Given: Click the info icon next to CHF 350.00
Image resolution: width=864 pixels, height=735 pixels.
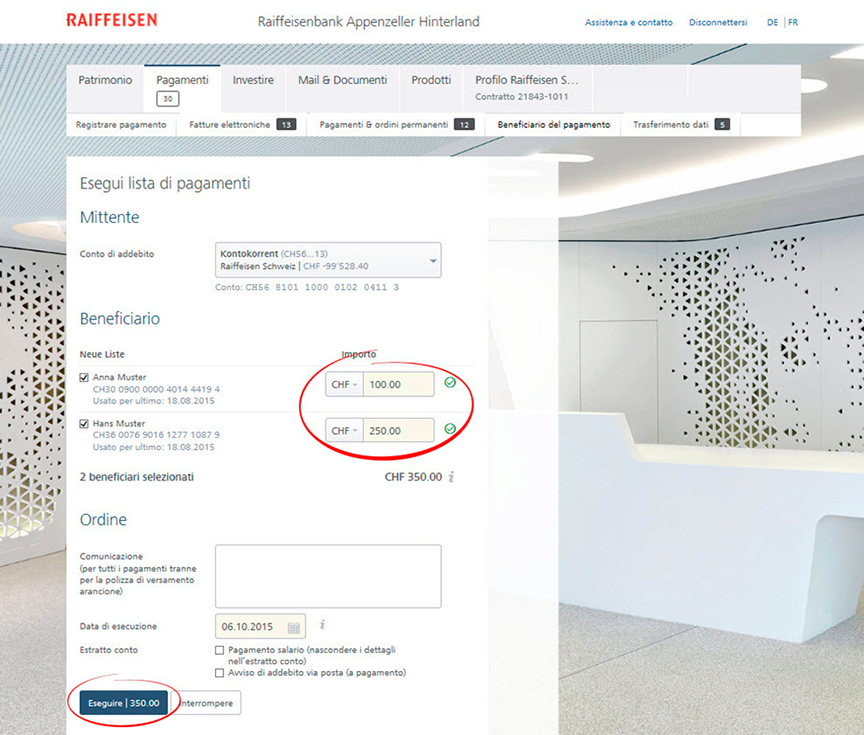Looking at the screenshot, I should (451, 477).
